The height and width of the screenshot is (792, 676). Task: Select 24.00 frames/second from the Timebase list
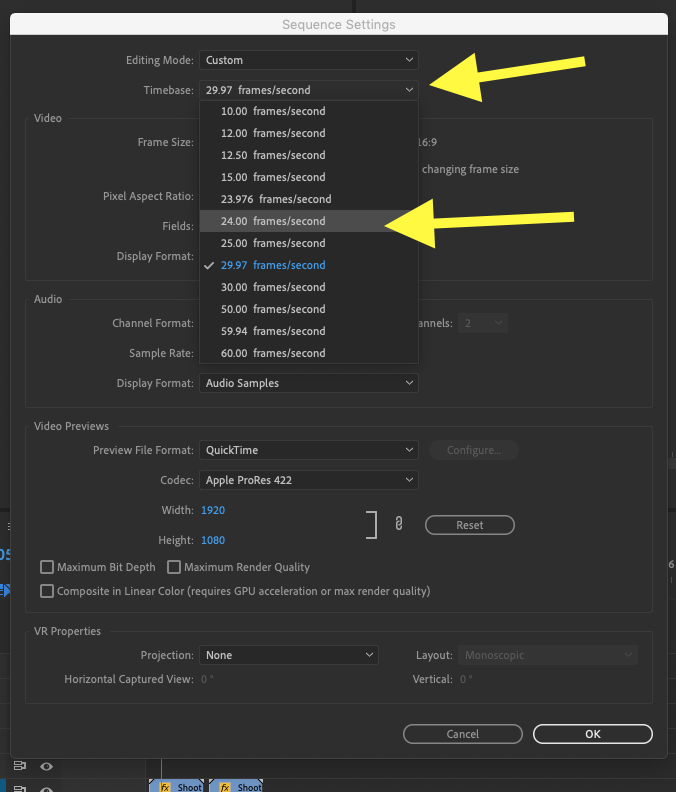pos(273,221)
